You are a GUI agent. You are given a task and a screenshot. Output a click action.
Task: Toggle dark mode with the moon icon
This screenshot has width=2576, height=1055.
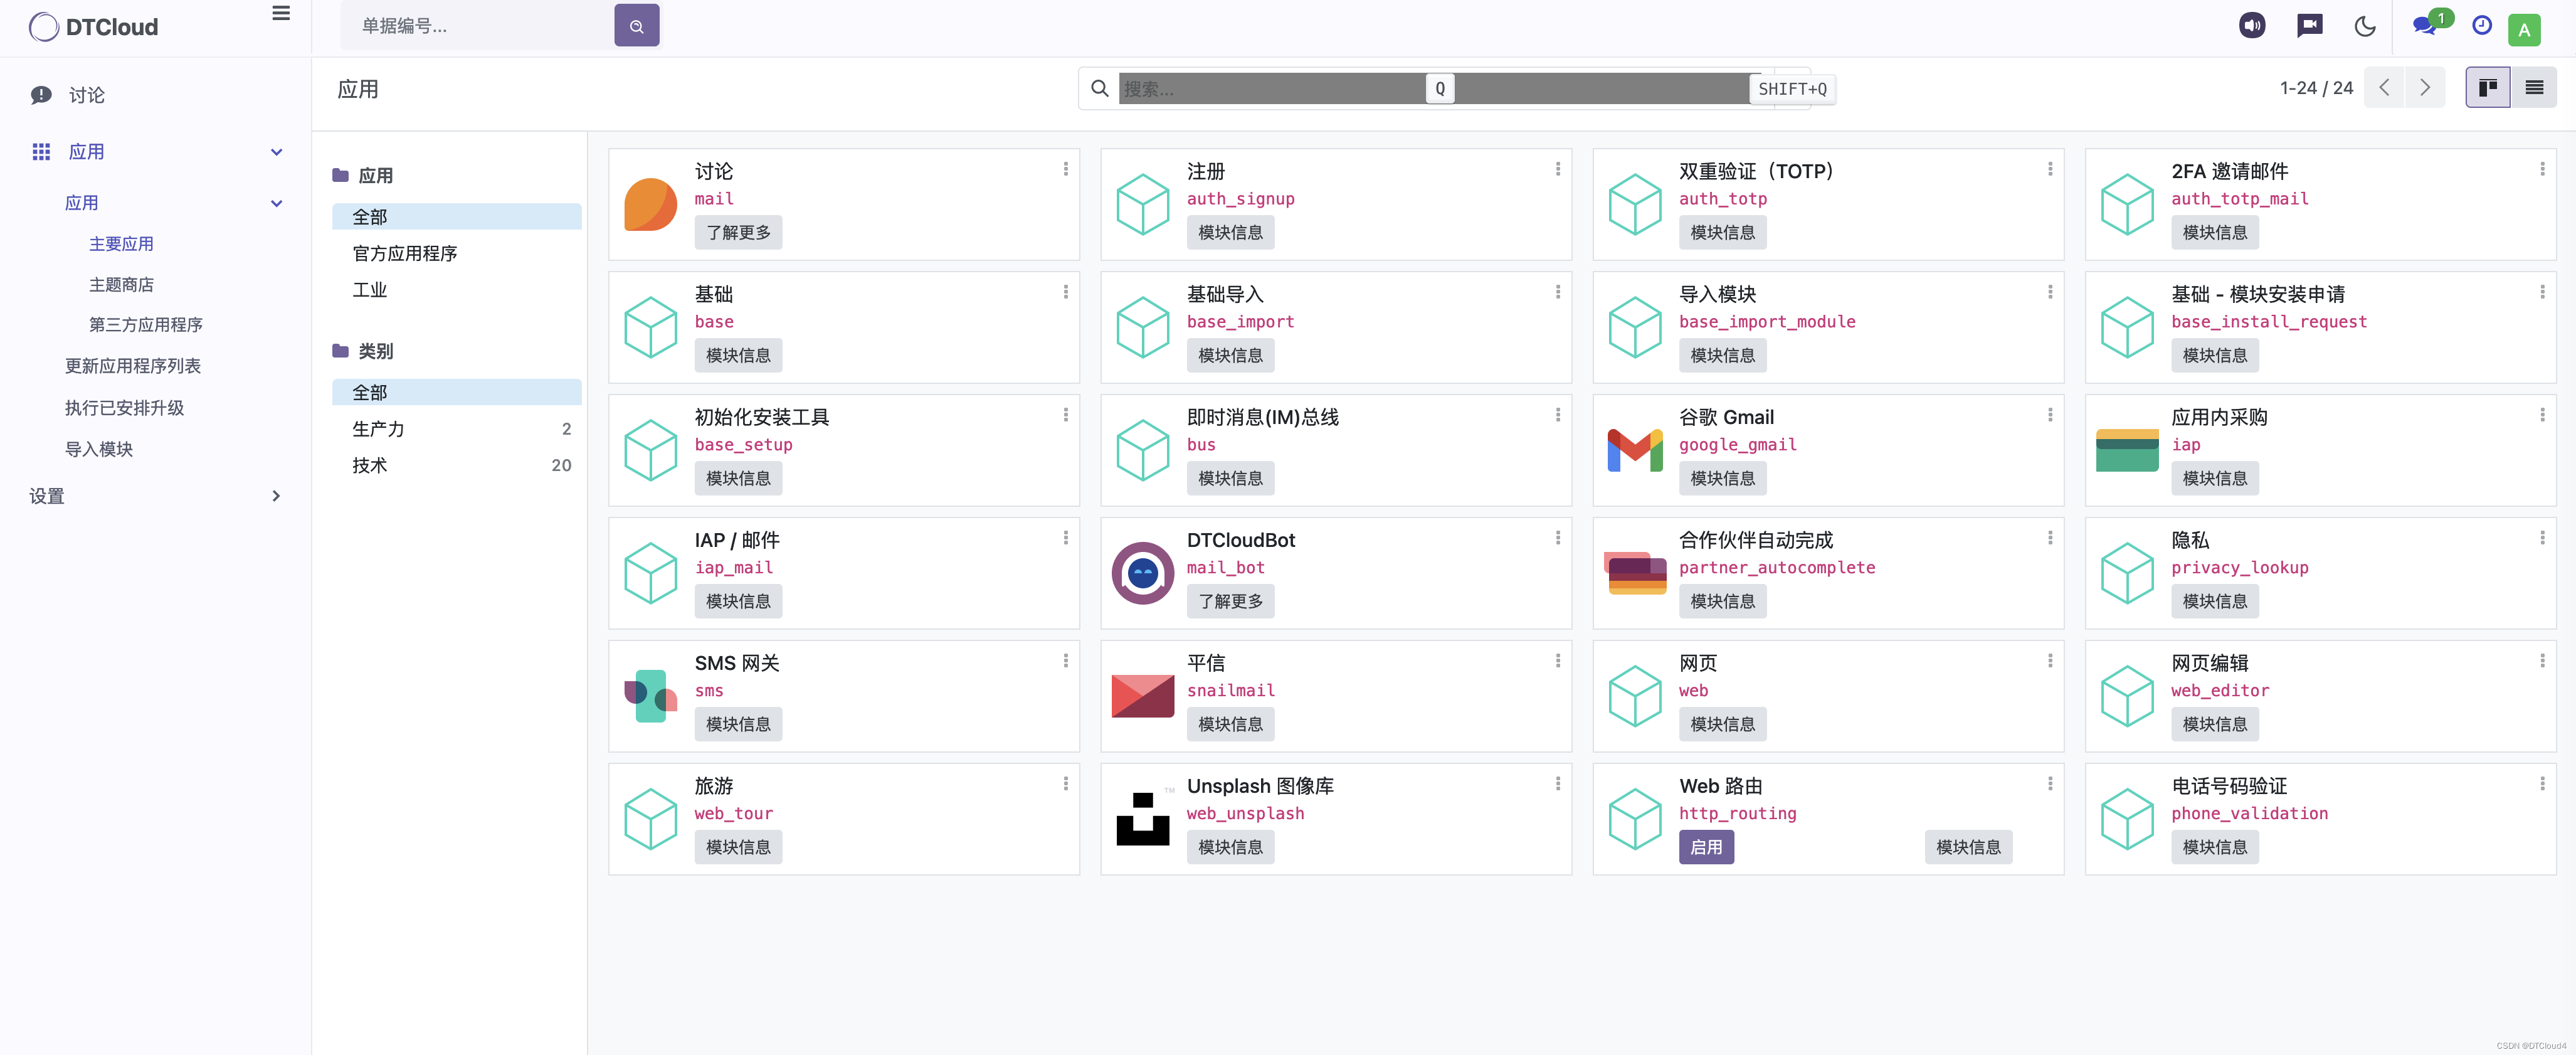(x=2364, y=26)
